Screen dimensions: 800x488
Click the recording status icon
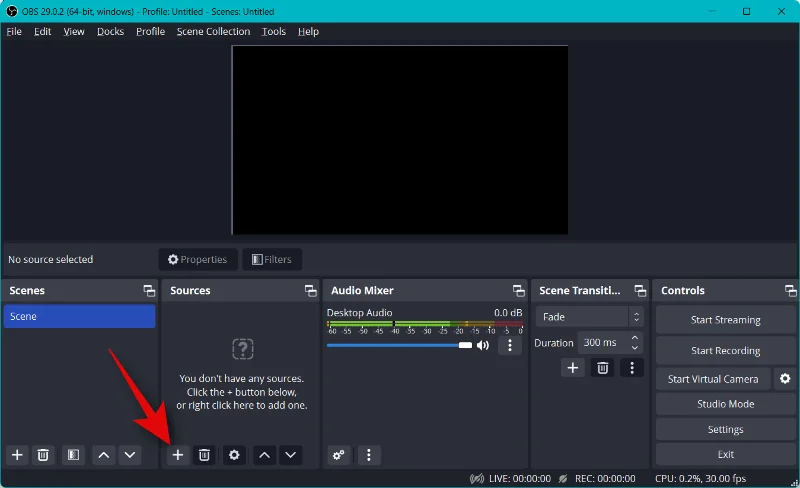coord(563,478)
